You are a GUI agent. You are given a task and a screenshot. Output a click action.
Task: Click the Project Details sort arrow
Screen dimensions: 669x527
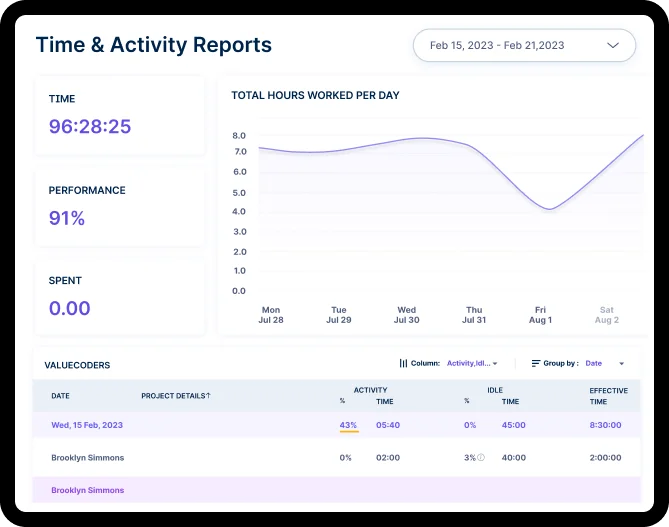tap(208, 396)
